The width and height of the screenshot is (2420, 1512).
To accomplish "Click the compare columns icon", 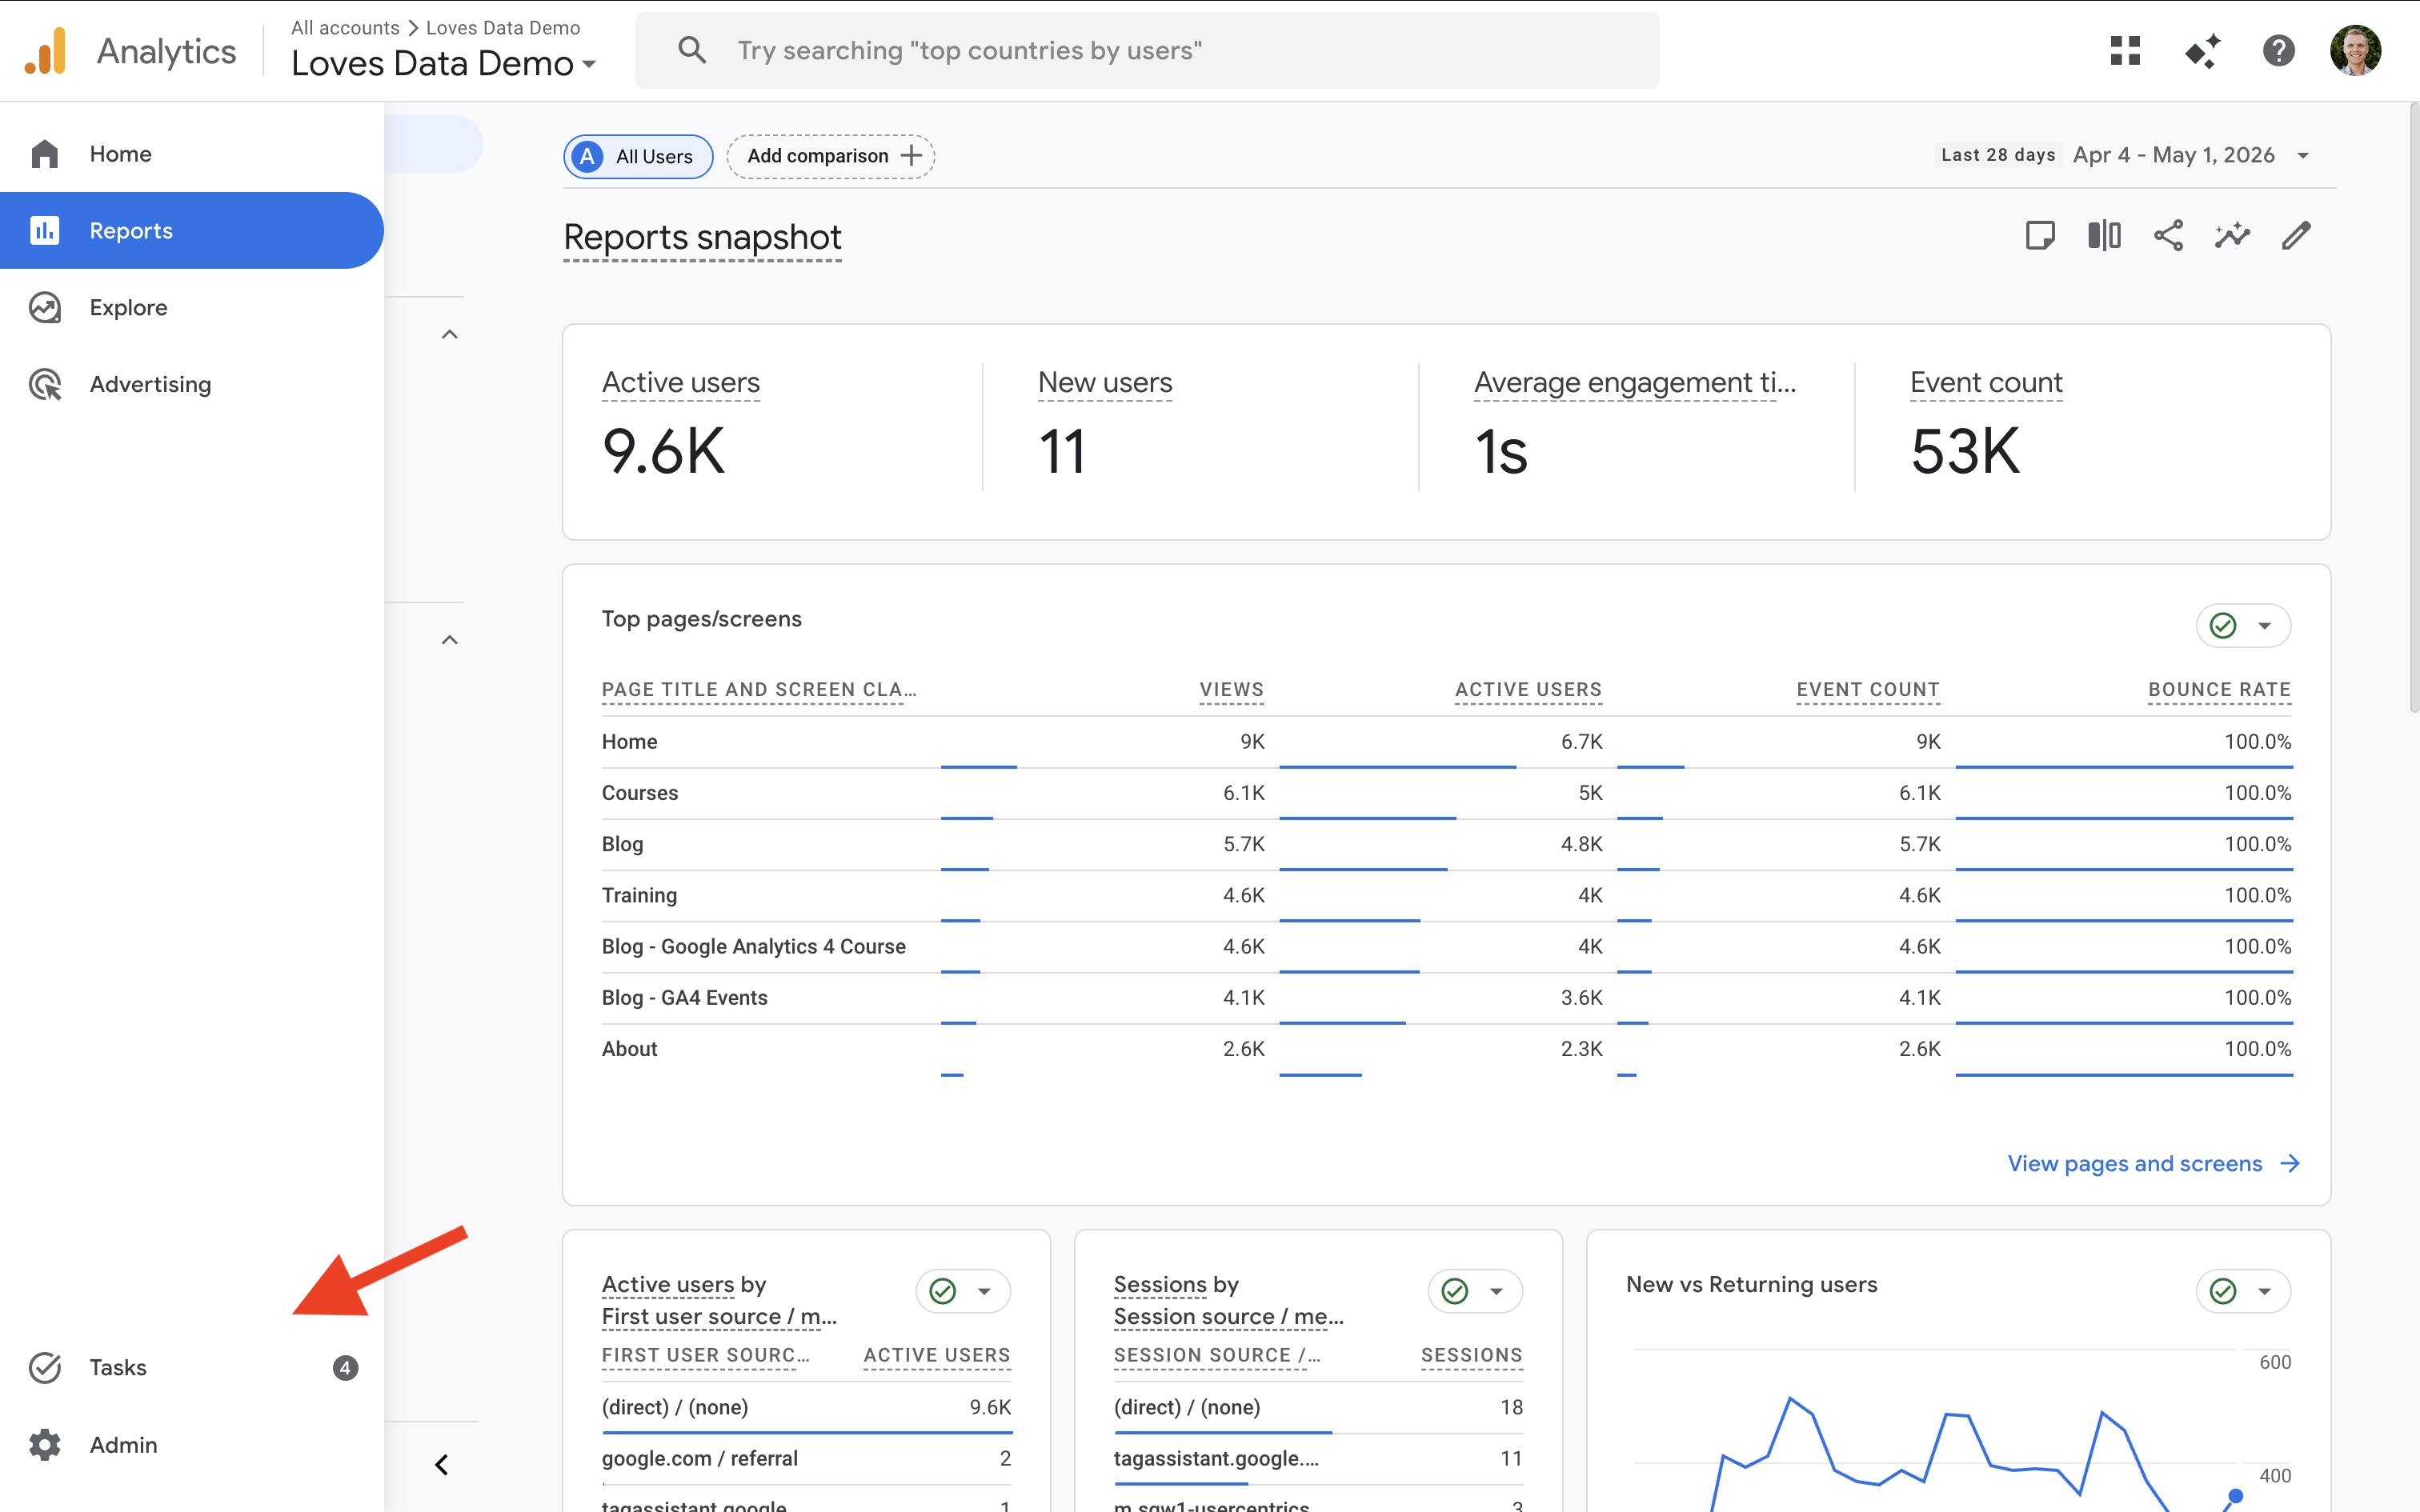I will pos(2104,236).
